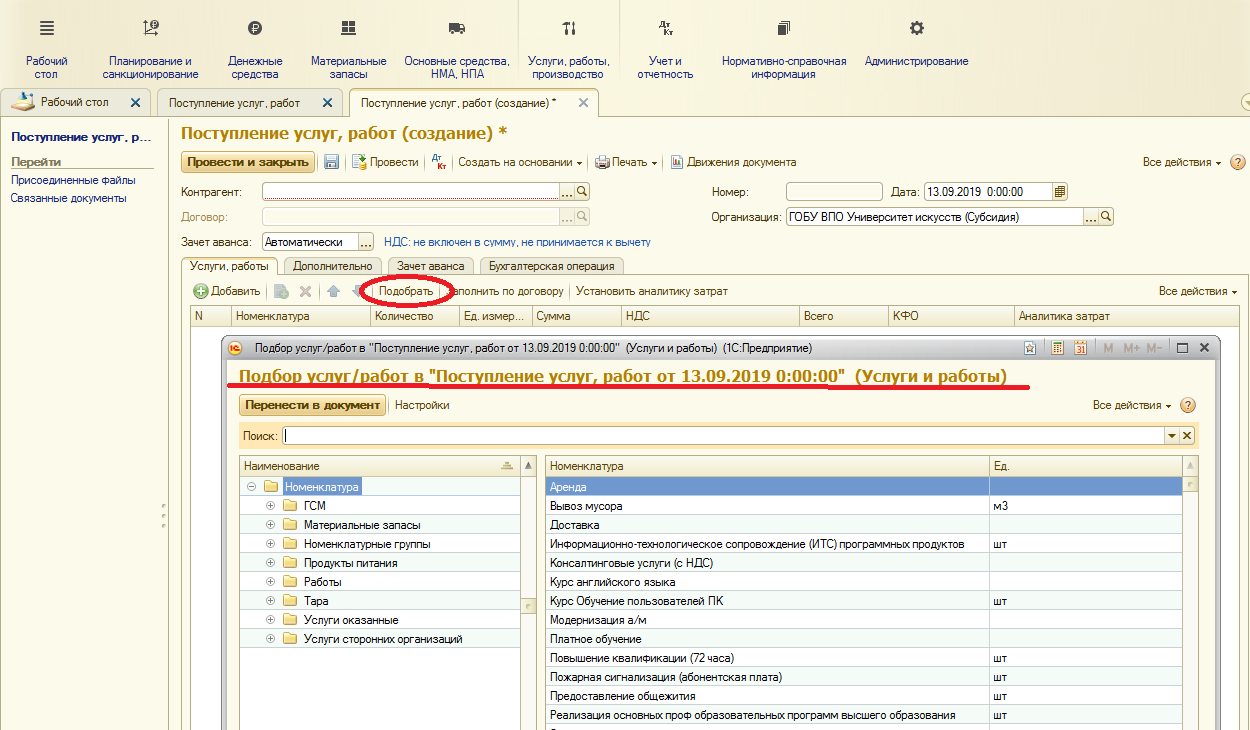The image size is (1250, 730).
Task: Switch to the Бухгалтерская операция tab
Action: tap(551, 266)
